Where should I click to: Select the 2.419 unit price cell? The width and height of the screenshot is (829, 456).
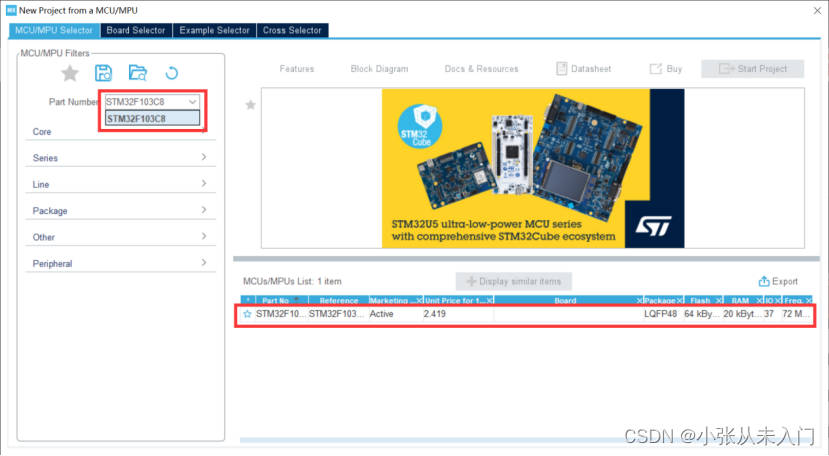[x=458, y=314]
